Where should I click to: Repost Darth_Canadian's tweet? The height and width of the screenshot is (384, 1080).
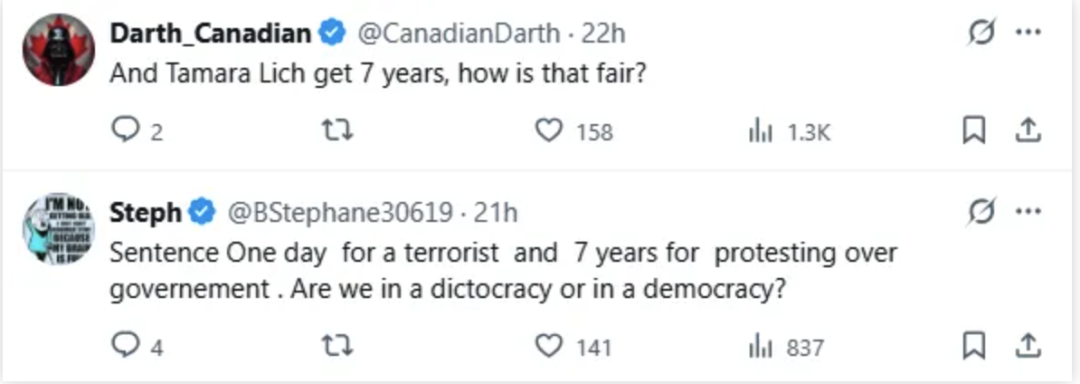[x=338, y=130]
